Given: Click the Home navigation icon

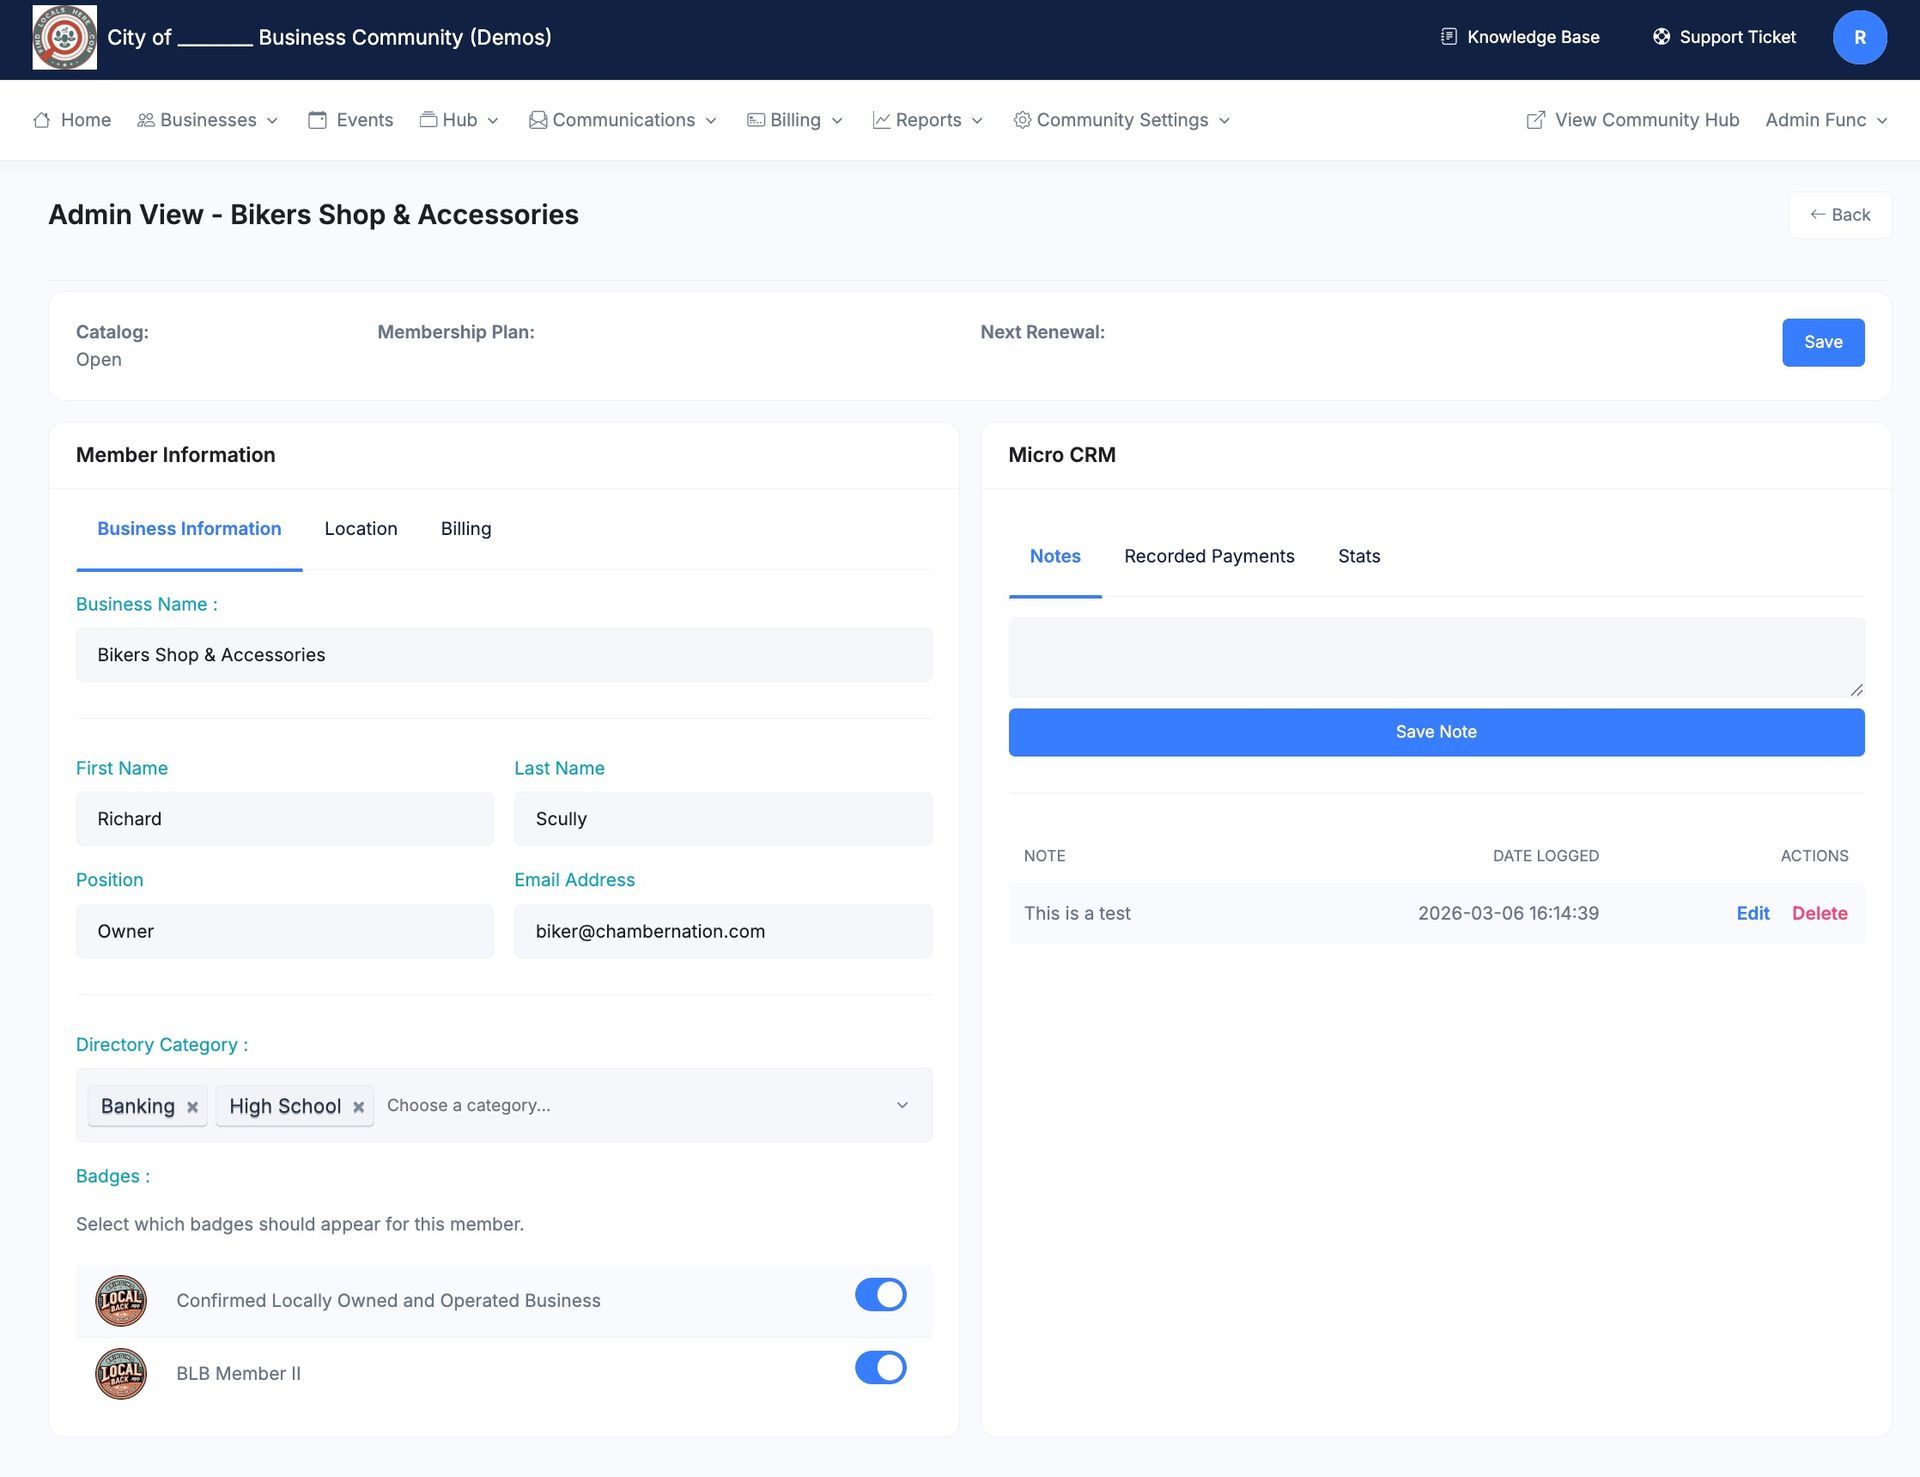Looking at the screenshot, I should pyautogui.click(x=42, y=120).
